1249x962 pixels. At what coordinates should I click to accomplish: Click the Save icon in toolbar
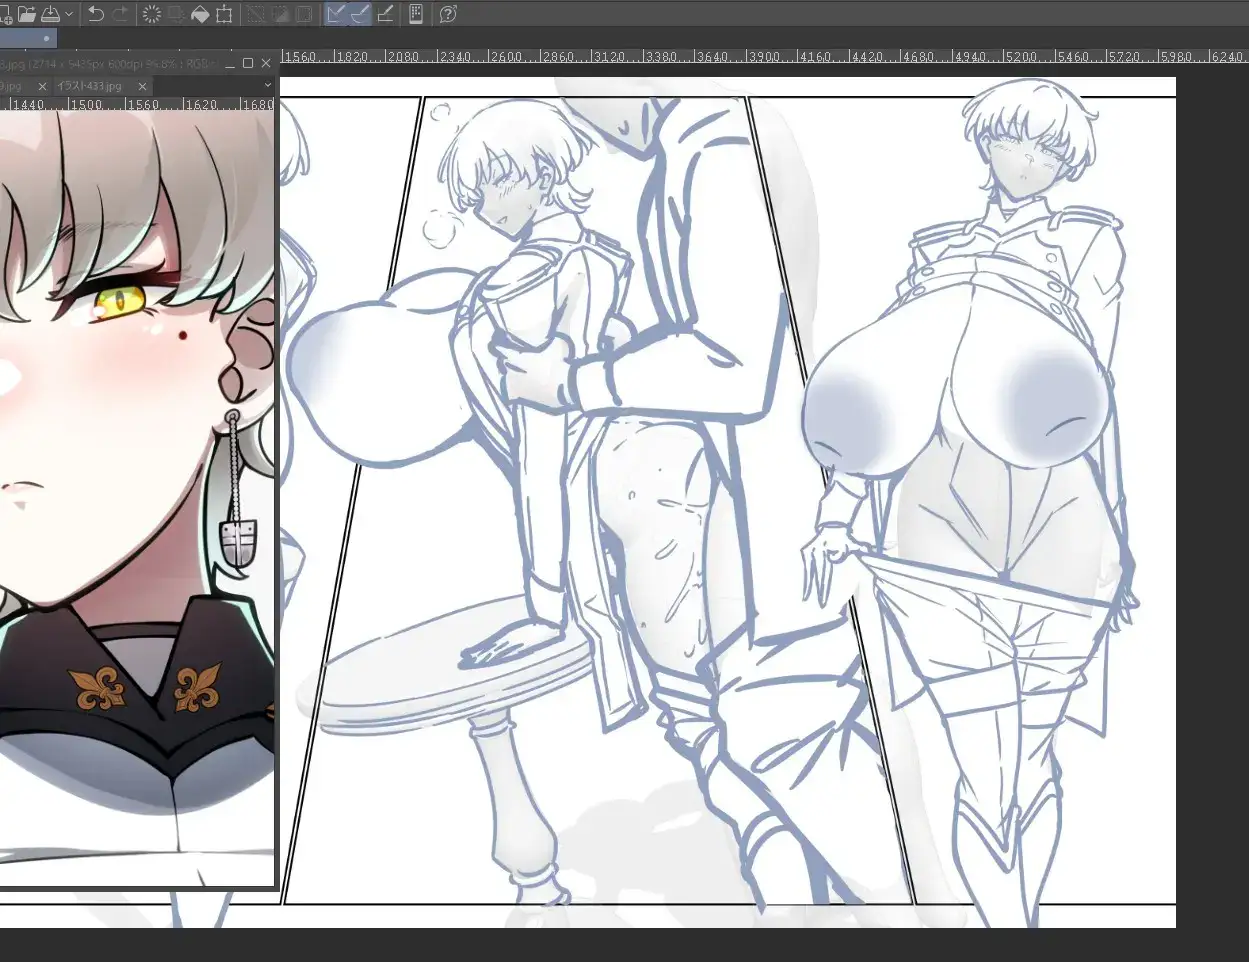click(50, 14)
